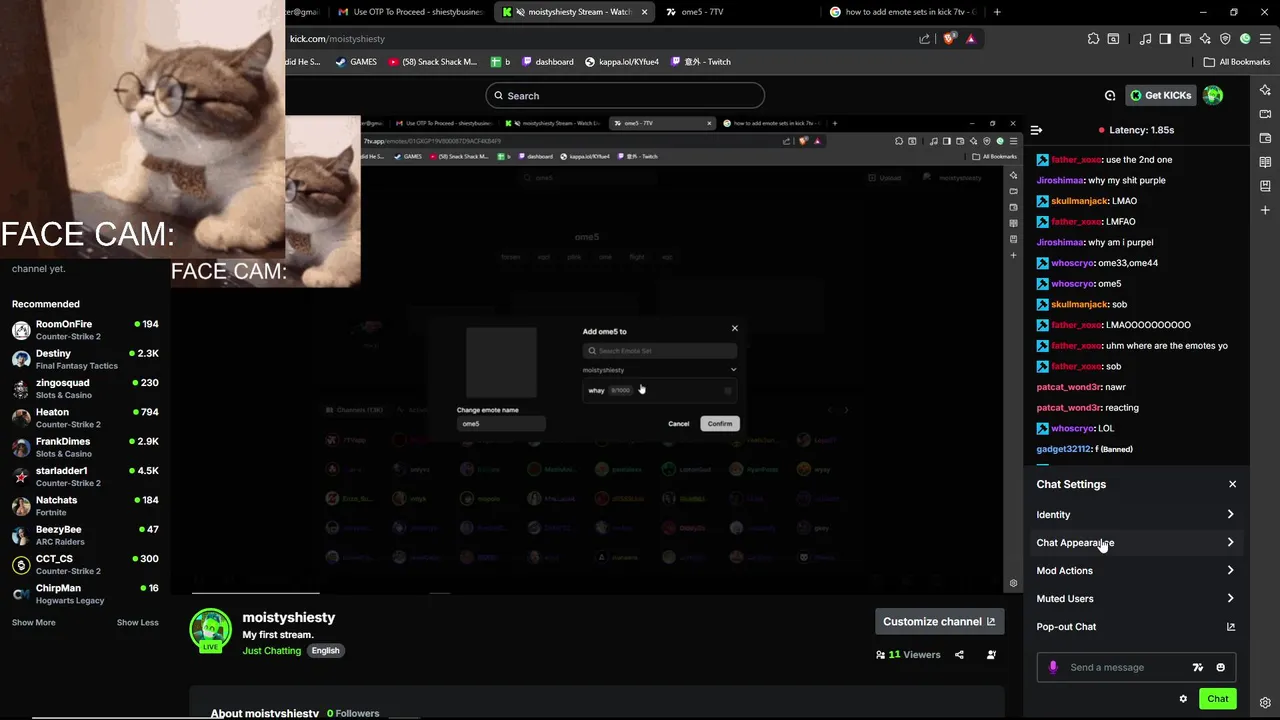Expand the Mod Actions arrow
1280x720 pixels.
click(x=1230, y=571)
